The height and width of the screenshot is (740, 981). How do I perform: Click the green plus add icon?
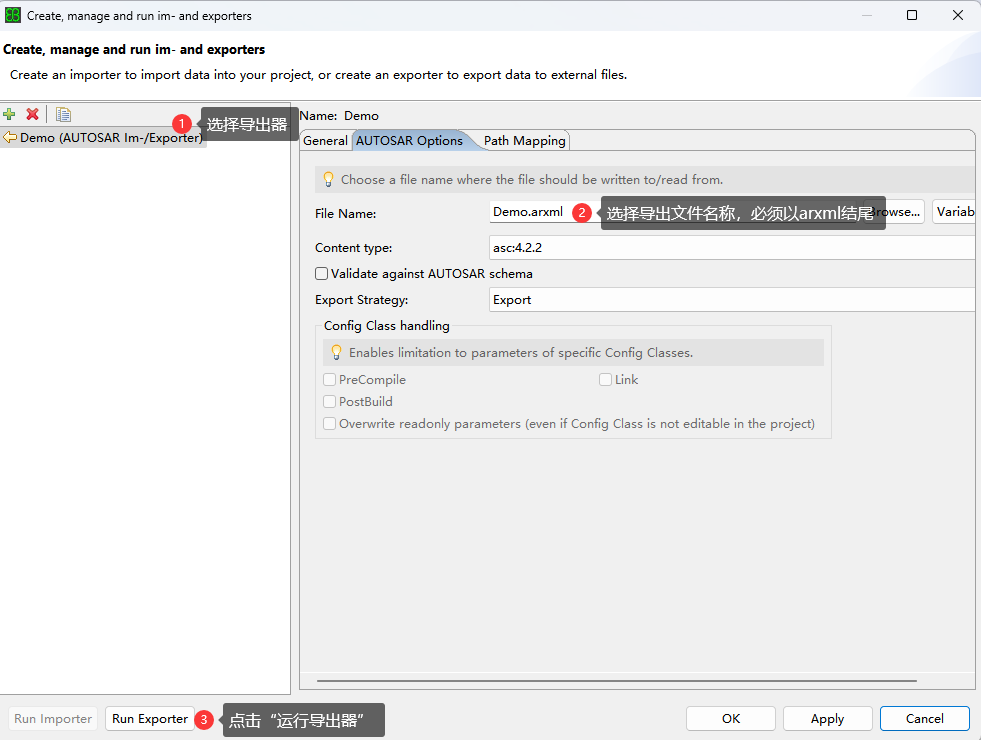point(9,115)
